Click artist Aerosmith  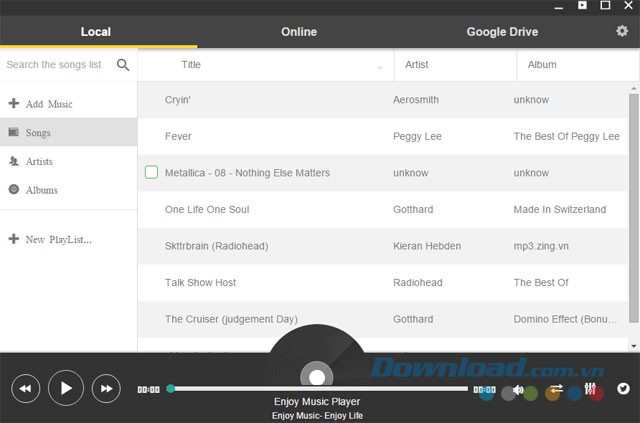point(416,100)
